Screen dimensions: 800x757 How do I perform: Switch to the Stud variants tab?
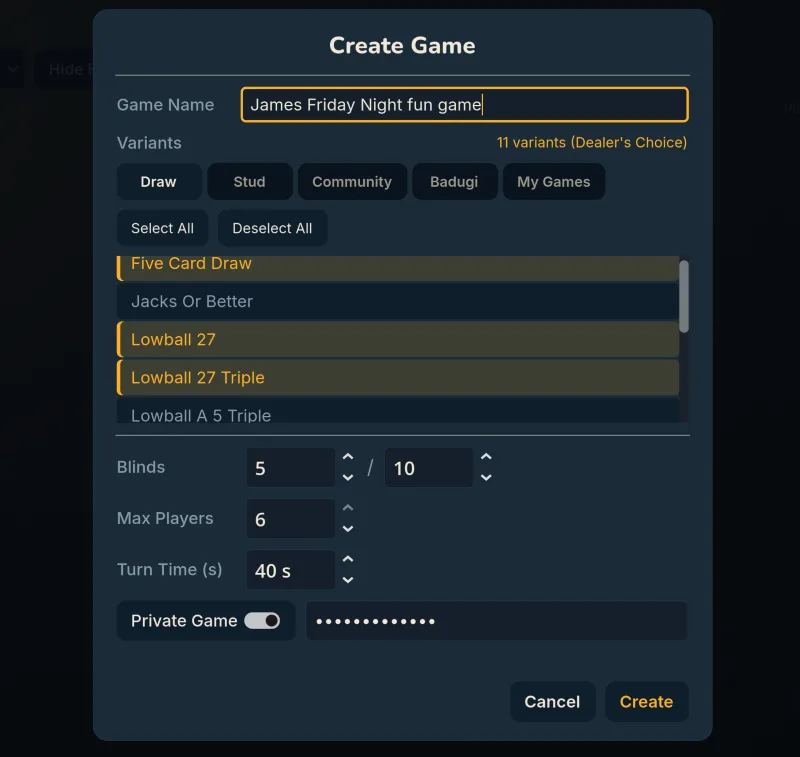[x=249, y=181]
